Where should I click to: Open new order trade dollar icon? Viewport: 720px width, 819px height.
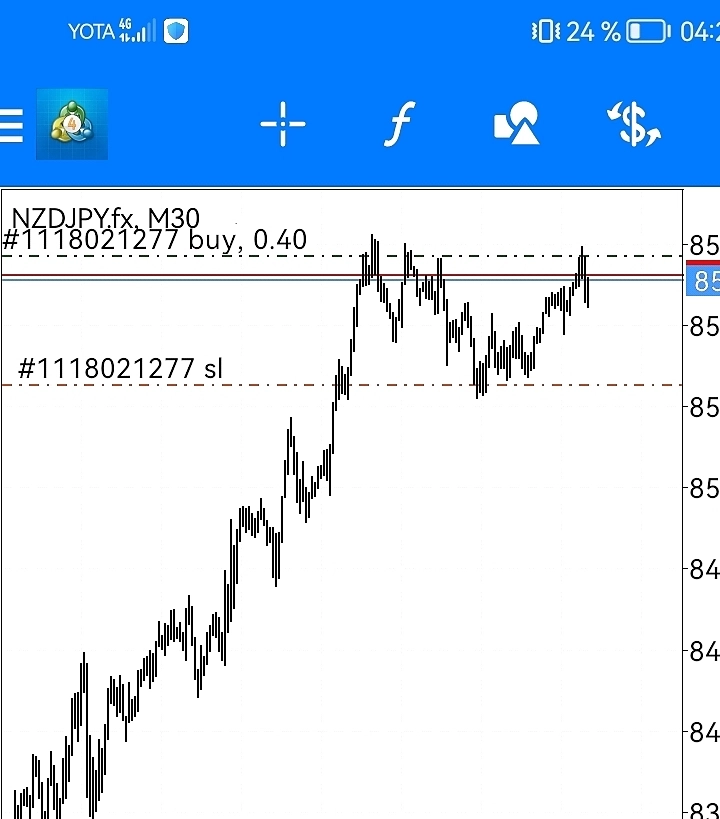[634, 124]
